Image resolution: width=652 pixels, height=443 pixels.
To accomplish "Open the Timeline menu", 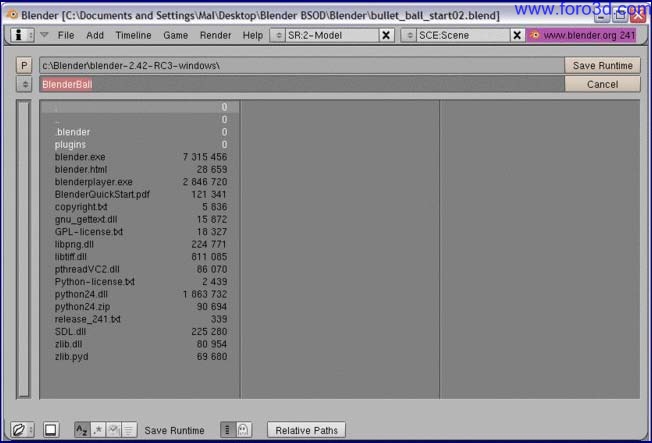I will pos(133,35).
